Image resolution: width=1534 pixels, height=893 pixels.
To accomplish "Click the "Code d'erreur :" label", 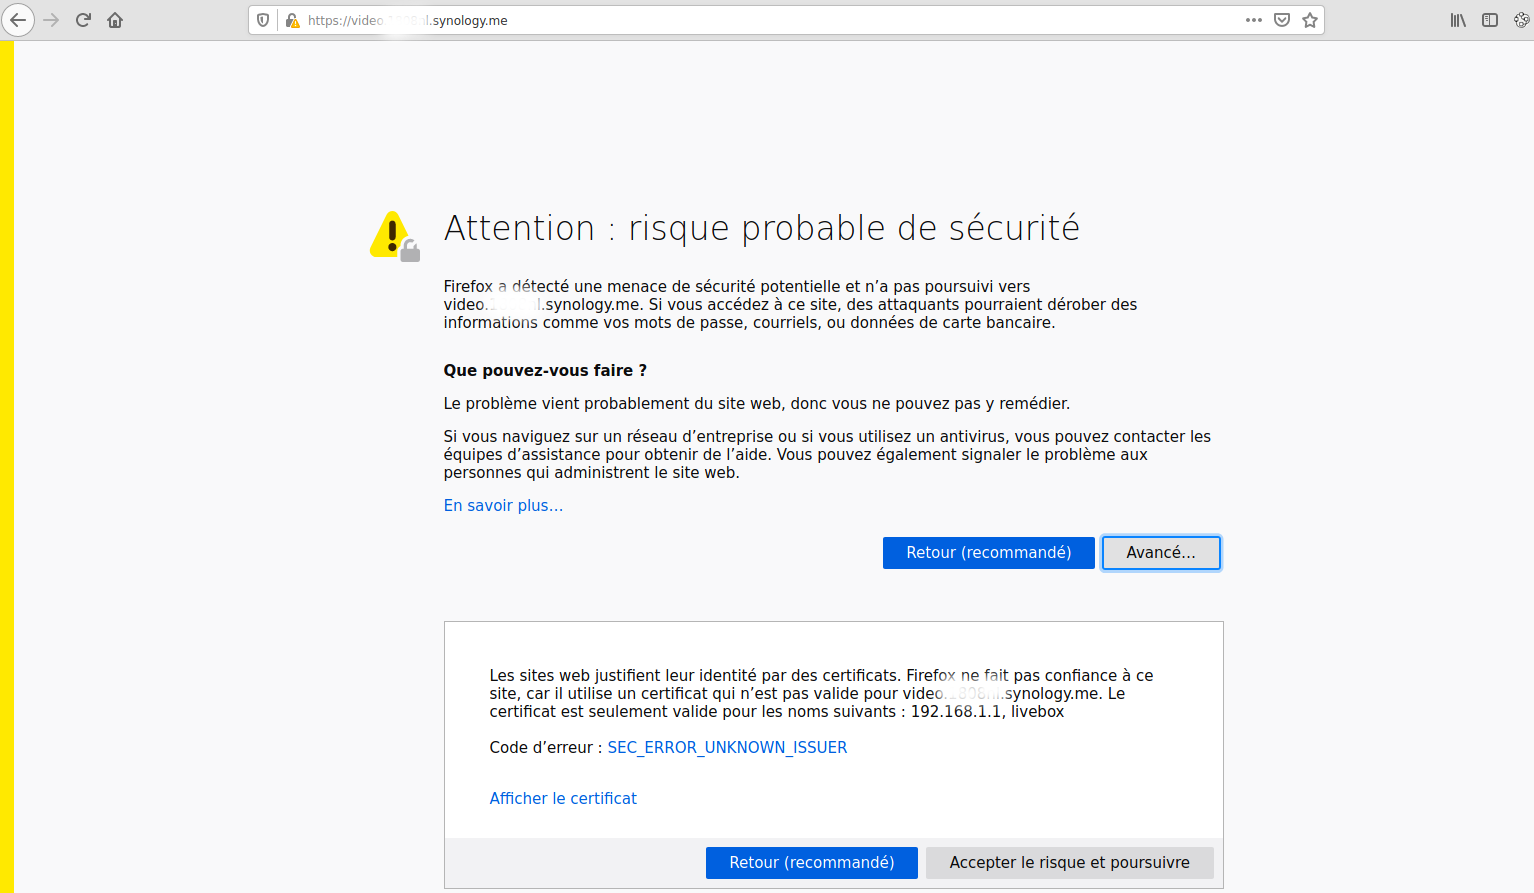I will pyautogui.click(x=546, y=748).
